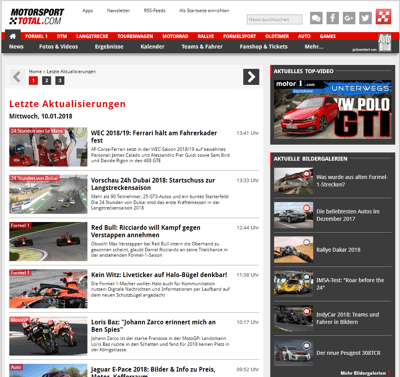
Task: Open the Twitter bird icon
Action: 365,18
